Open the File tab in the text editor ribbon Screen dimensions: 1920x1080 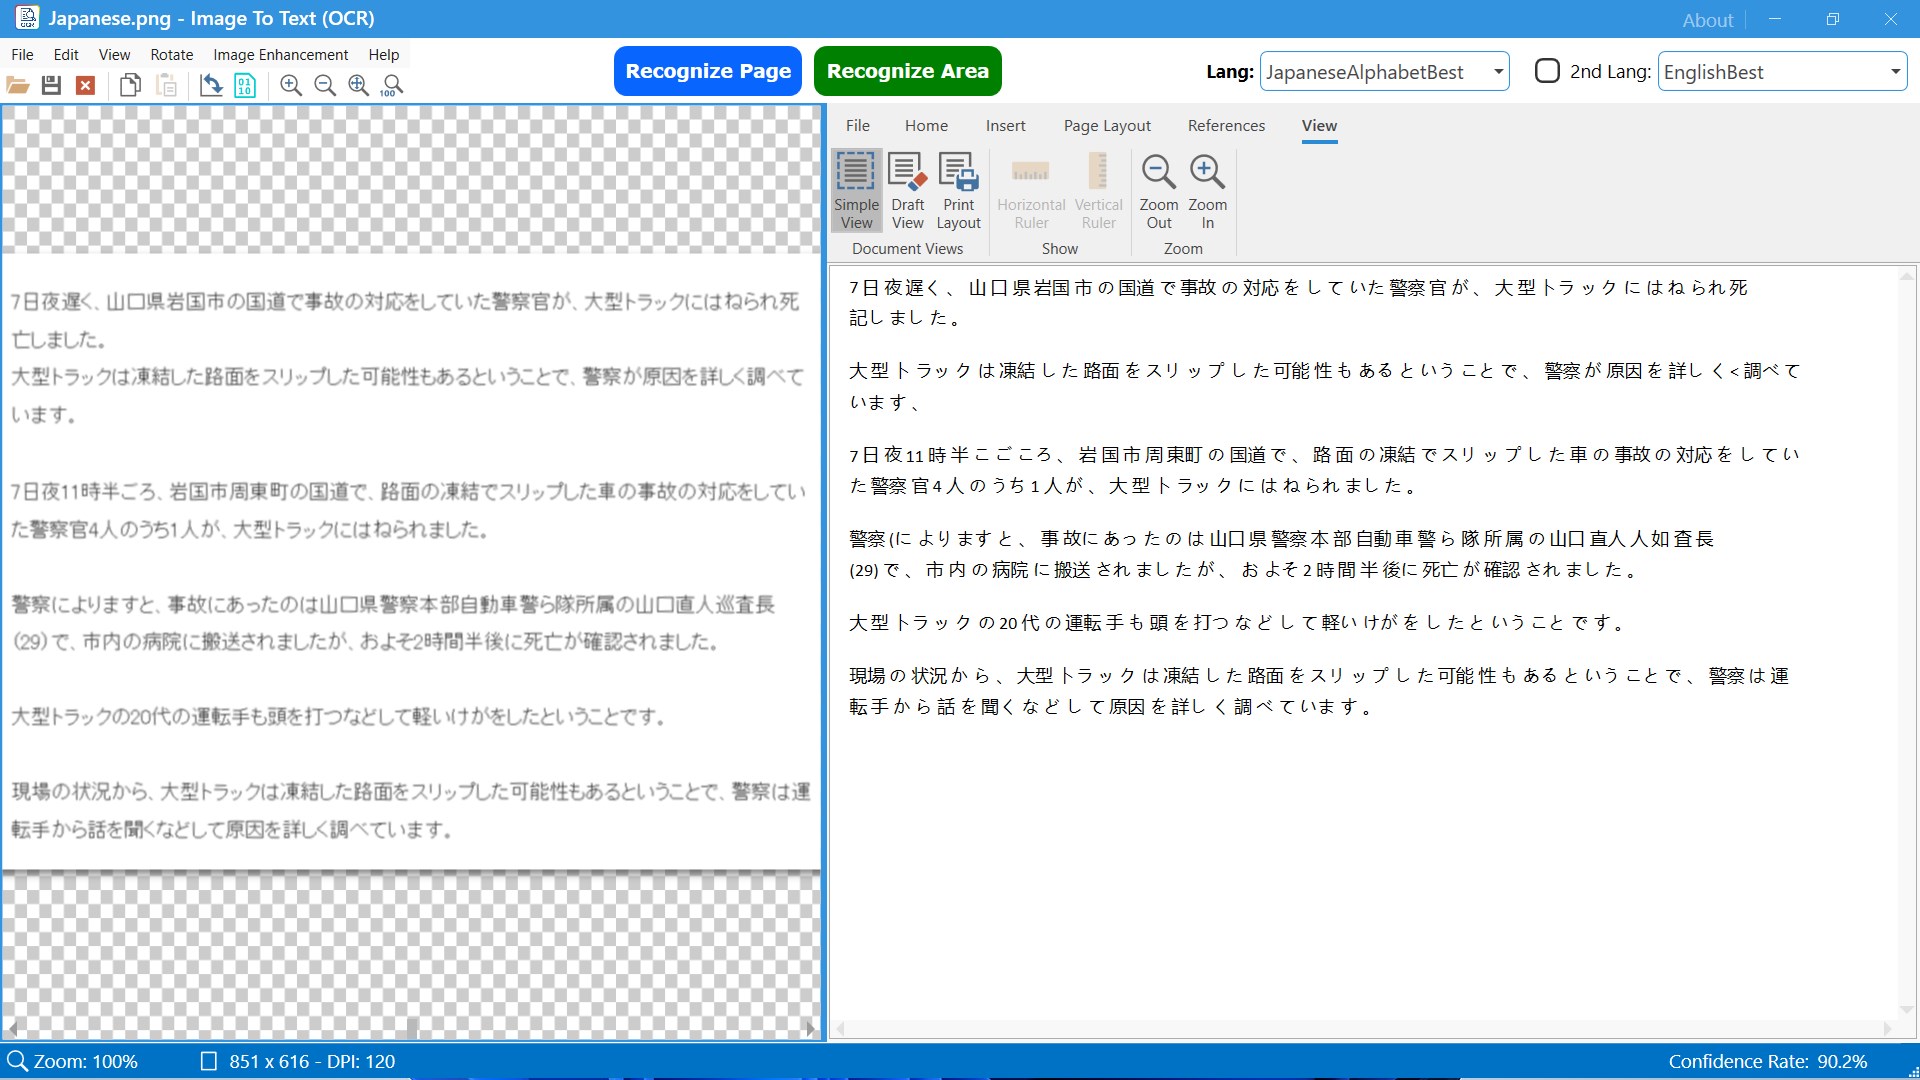[x=858, y=126]
